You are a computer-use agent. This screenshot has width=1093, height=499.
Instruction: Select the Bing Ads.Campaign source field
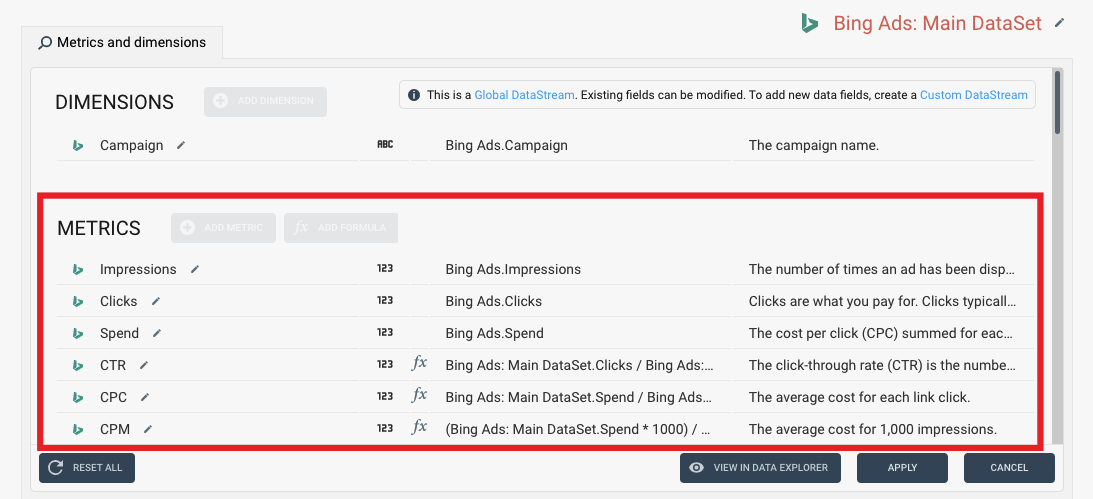point(507,146)
